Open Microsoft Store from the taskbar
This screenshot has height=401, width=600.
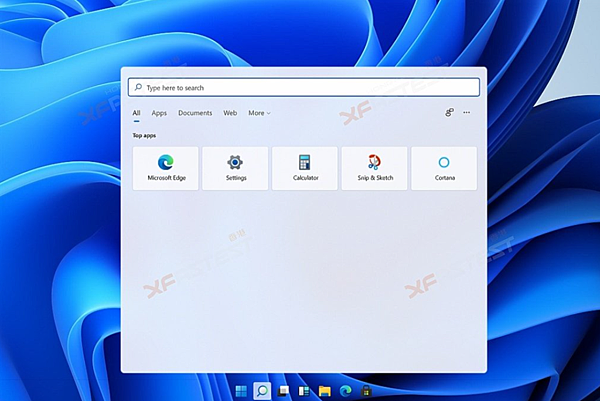pos(366,391)
